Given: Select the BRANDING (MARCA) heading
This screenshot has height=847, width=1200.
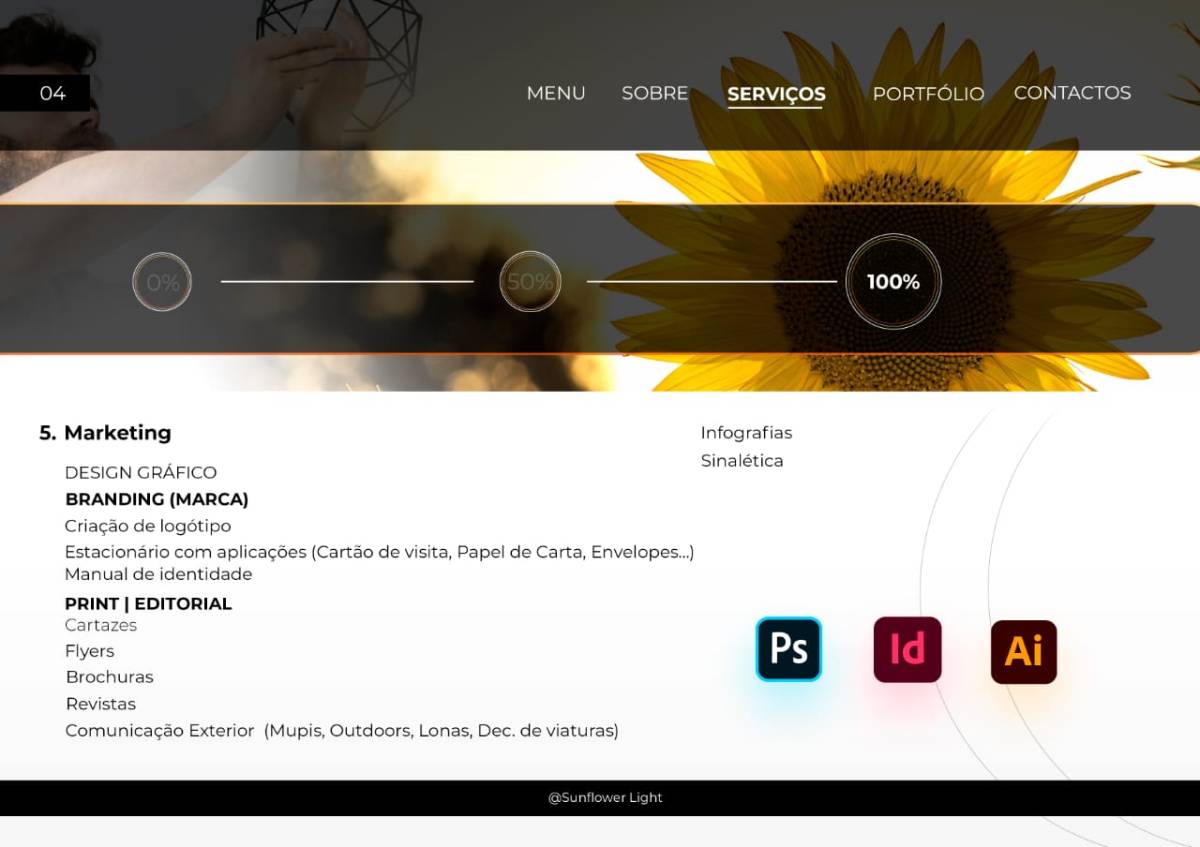Looking at the screenshot, I should click(x=157, y=499).
